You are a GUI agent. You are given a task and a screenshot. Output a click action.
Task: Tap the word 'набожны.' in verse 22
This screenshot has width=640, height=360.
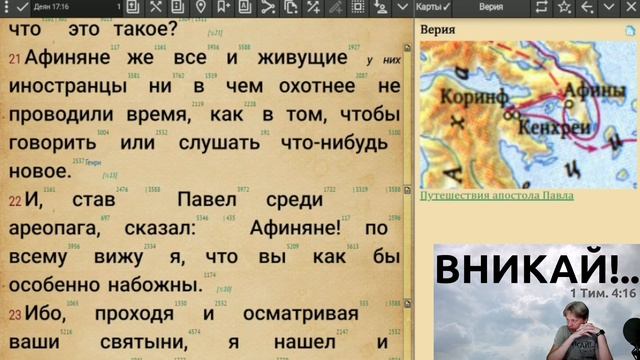click(156, 285)
